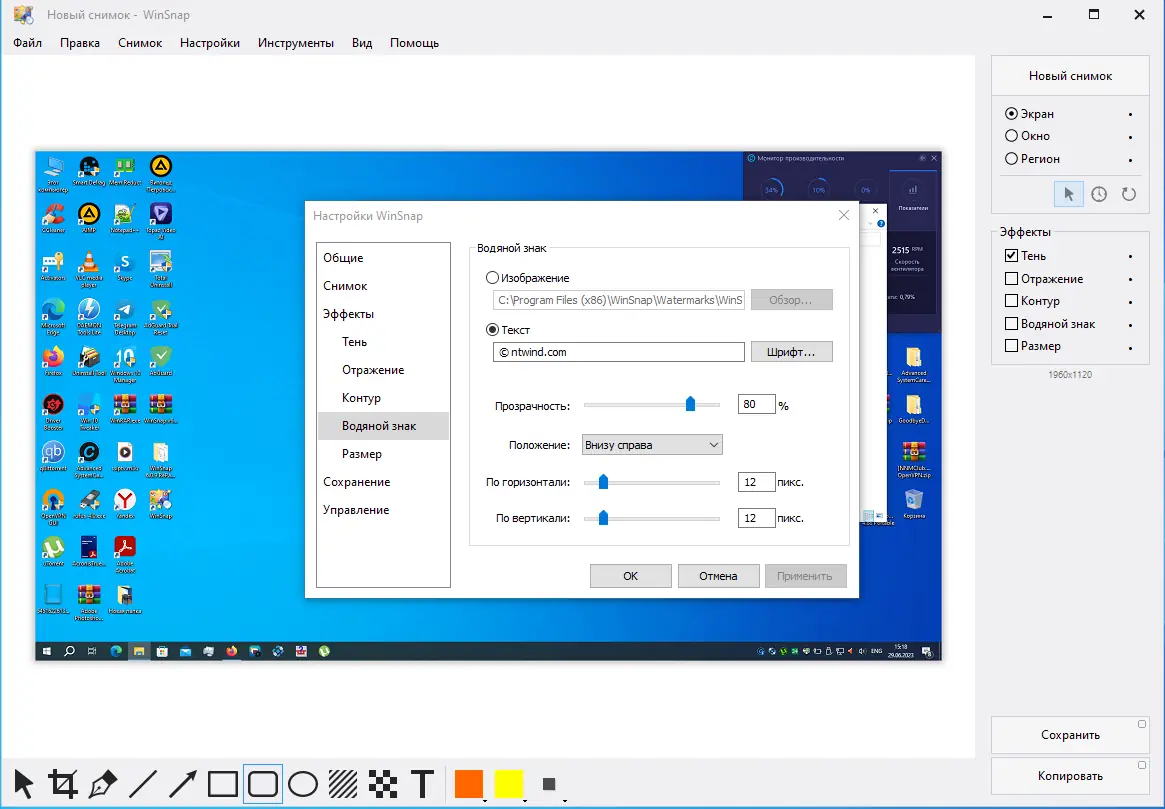The image size is (1165, 809).
Task: Open the Положение dropdown showing Внизу справа
Action: click(652, 445)
